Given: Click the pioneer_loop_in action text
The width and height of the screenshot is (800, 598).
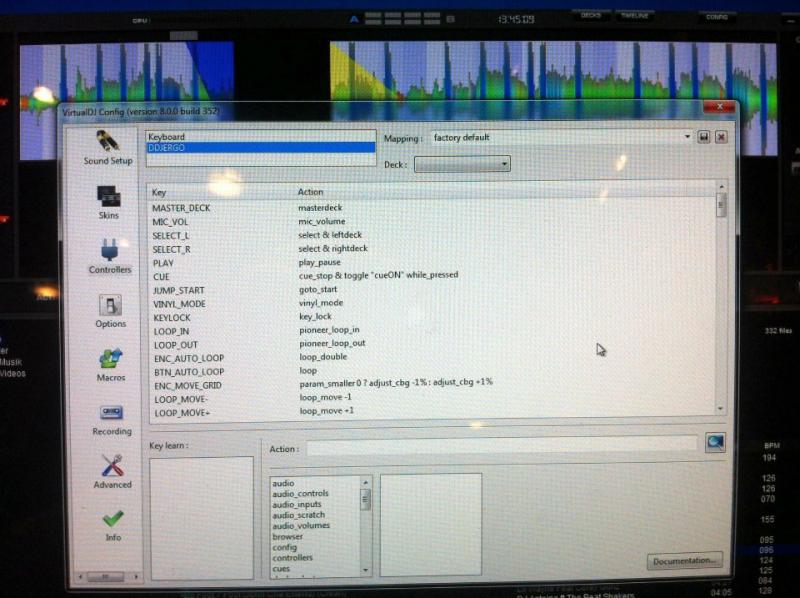Looking at the screenshot, I should click(x=329, y=330).
